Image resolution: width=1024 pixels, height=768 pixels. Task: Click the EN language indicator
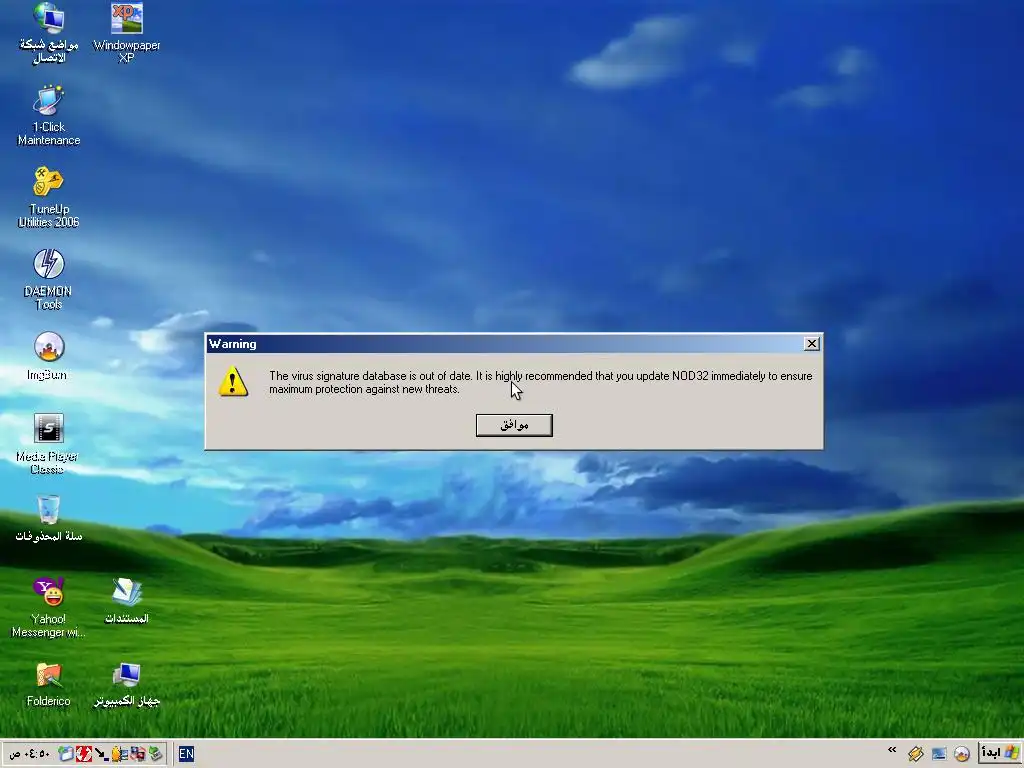pyautogui.click(x=186, y=754)
